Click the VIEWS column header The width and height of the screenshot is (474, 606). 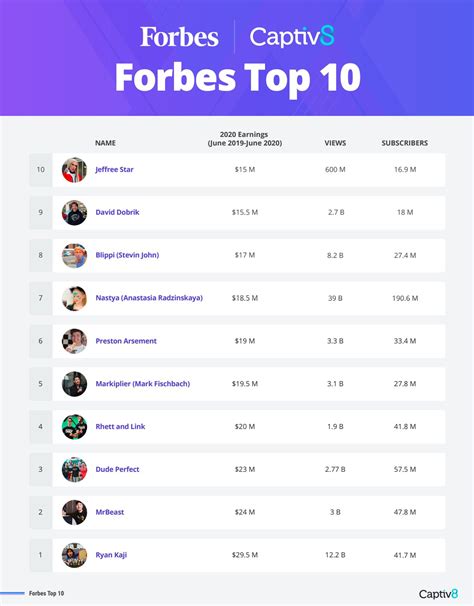[x=335, y=143]
